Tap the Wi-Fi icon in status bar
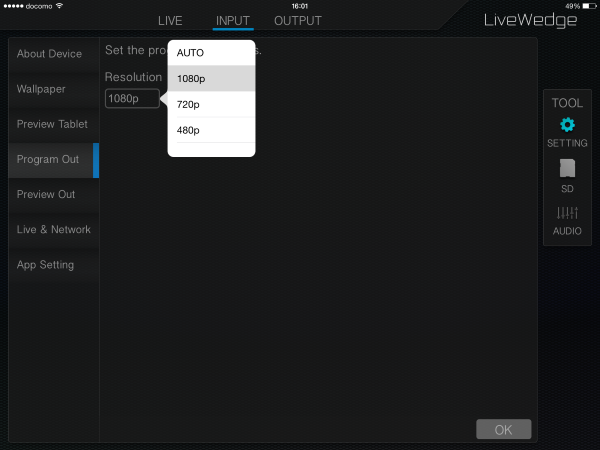The width and height of the screenshot is (600, 450). coord(59,6)
